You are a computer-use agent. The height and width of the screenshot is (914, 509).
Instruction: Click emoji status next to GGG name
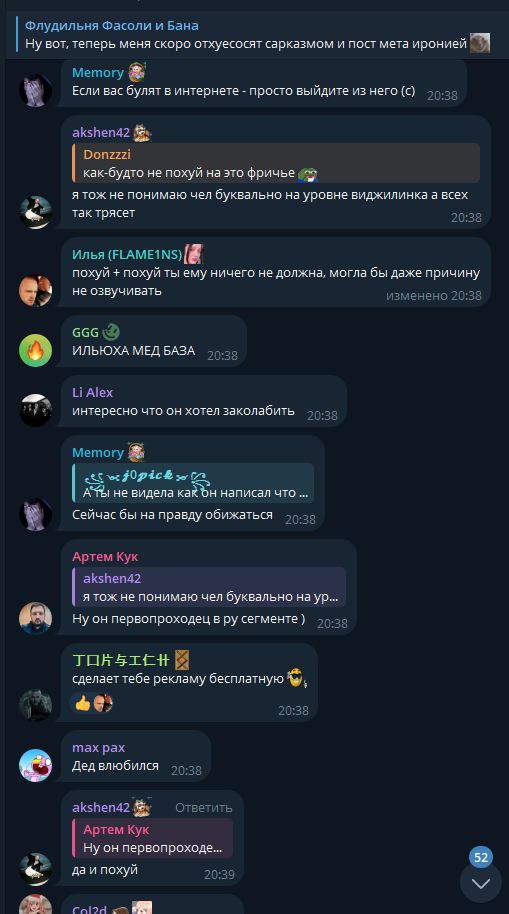tap(111, 332)
